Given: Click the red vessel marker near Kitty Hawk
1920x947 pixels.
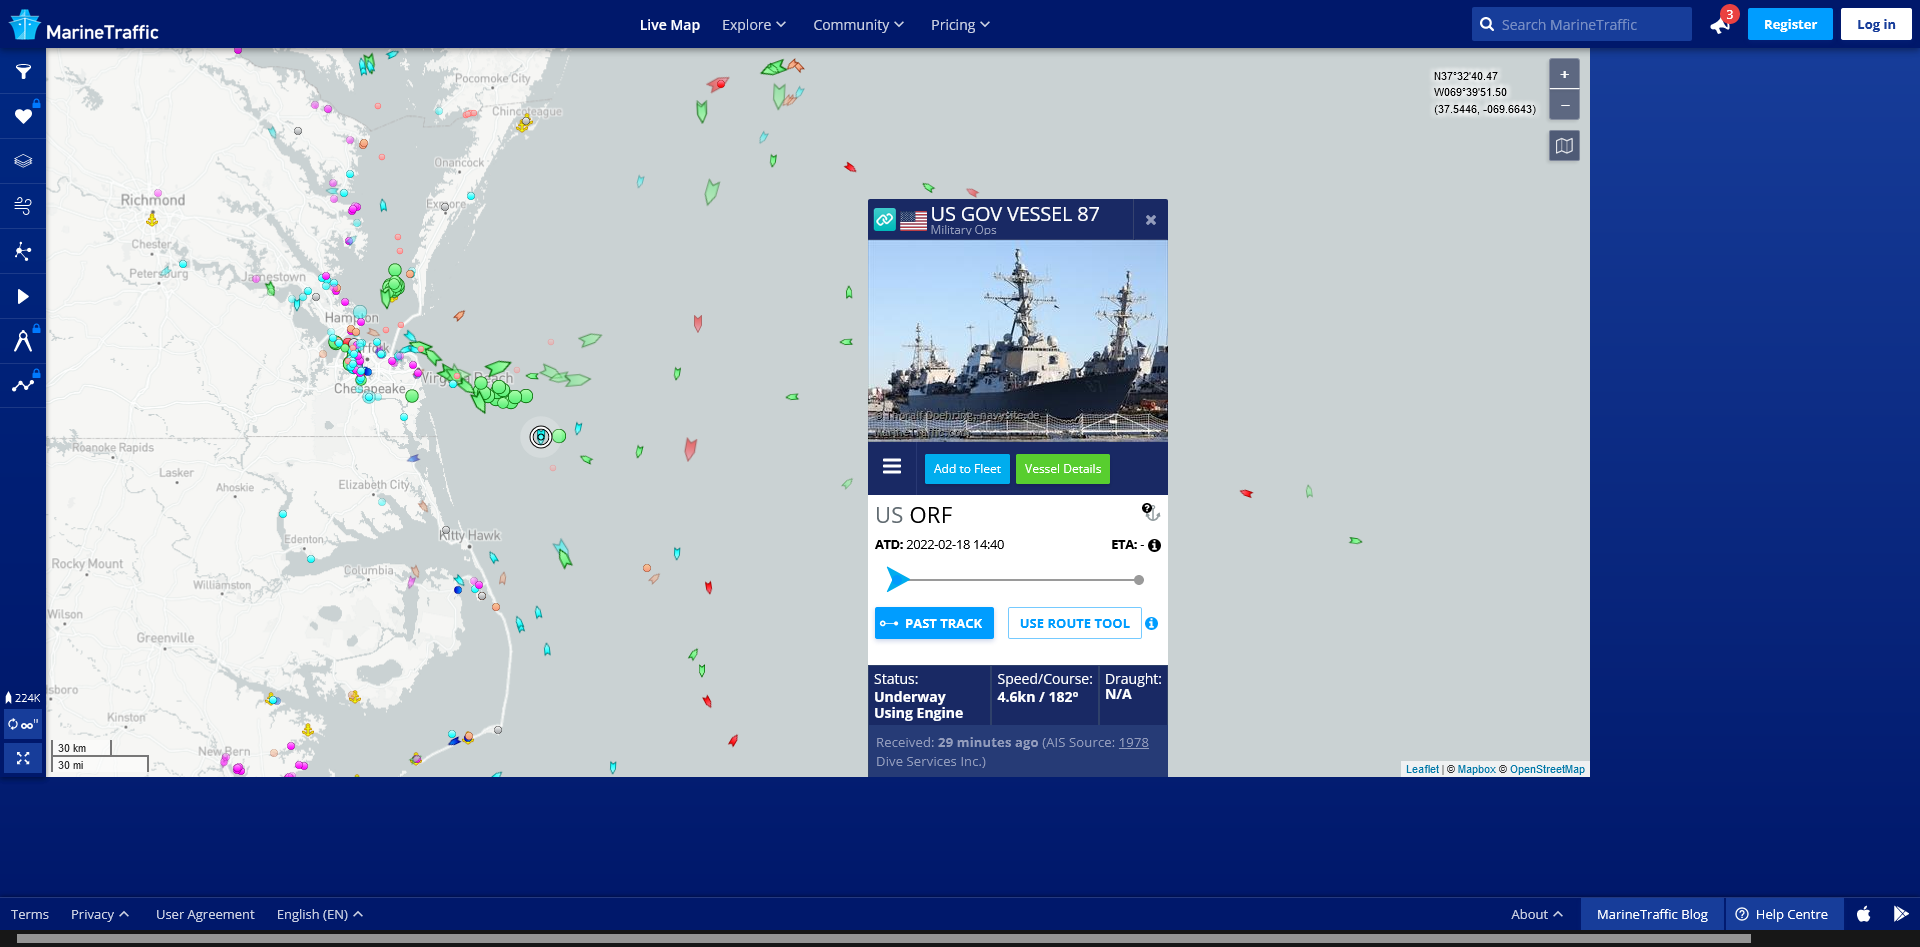Looking at the screenshot, I should [708, 587].
